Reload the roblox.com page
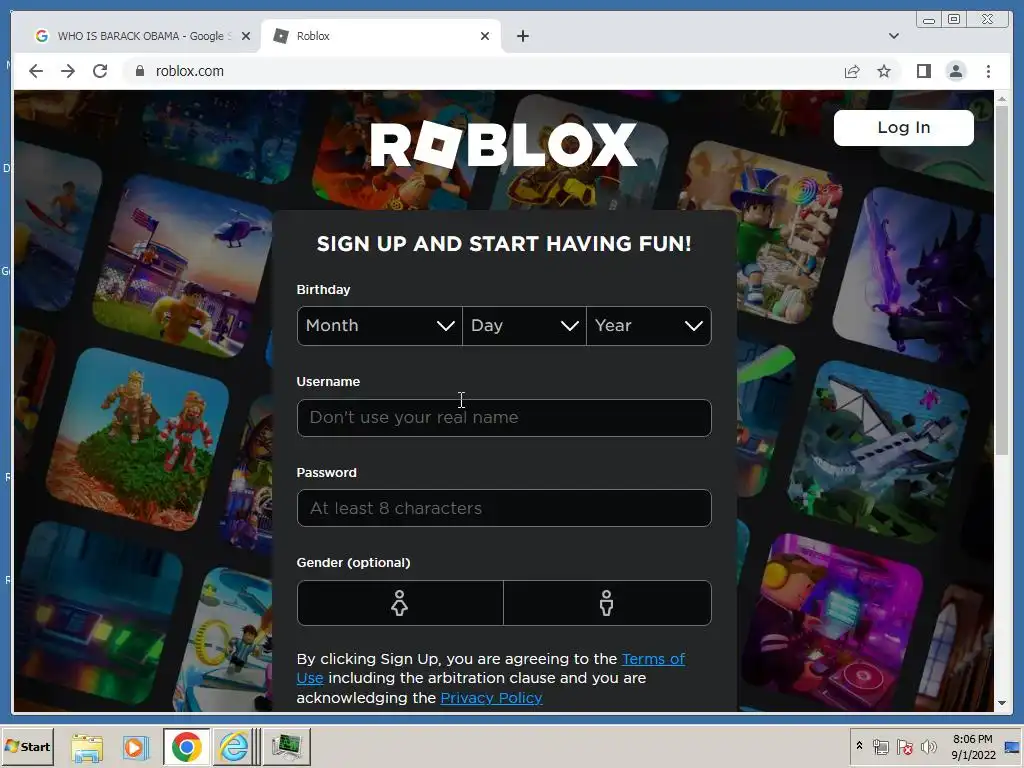This screenshot has width=1024, height=768. pyautogui.click(x=100, y=71)
